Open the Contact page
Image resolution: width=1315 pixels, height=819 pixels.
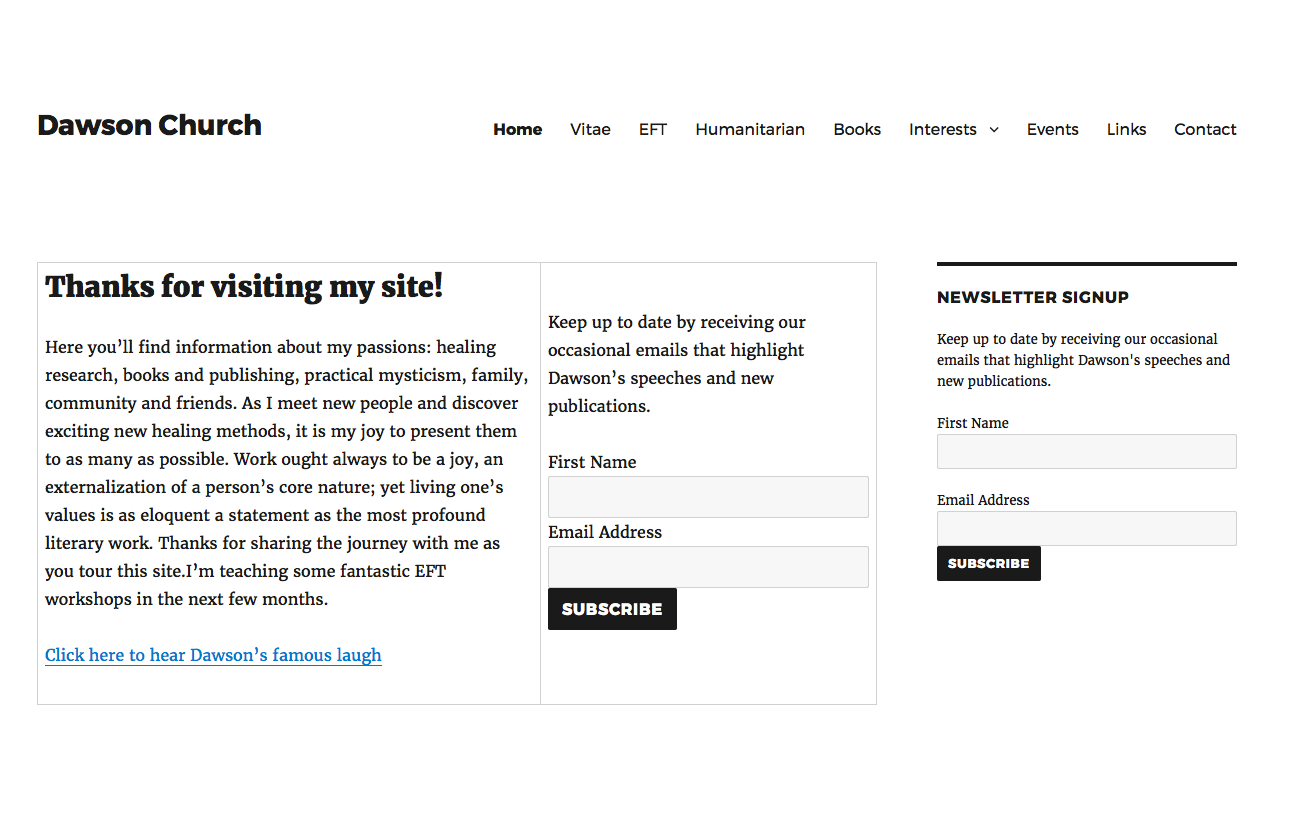pyautogui.click(x=1205, y=130)
